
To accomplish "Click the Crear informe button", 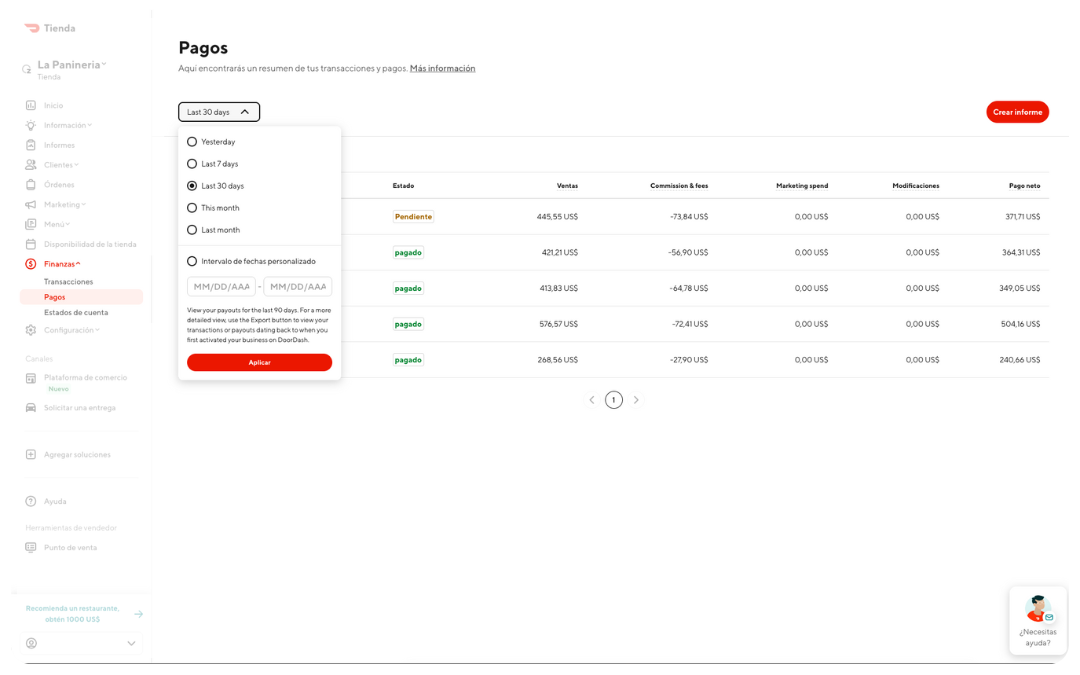I will pyautogui.click(x=1017, y=111).
